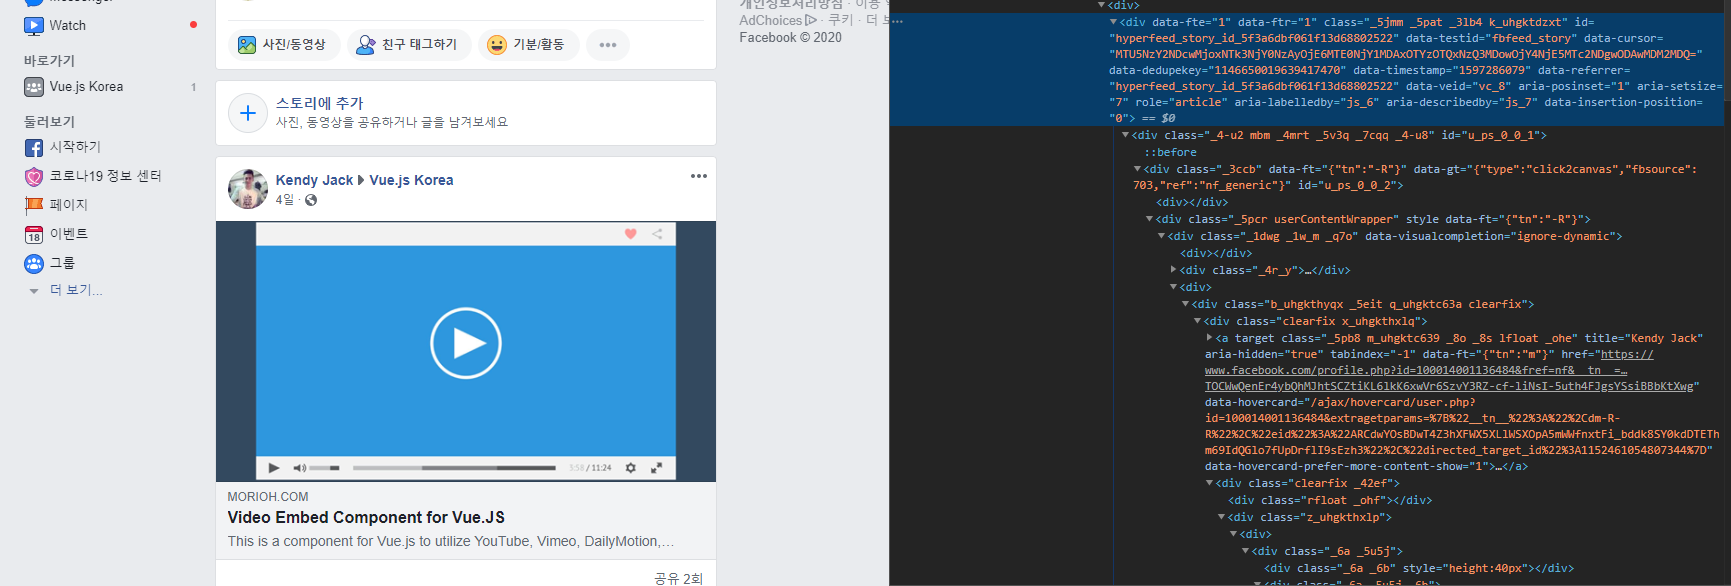The image size is (1731, 586).
Task: Click the 친구 태그하기 button label
Action: click(x=420, y=45)
